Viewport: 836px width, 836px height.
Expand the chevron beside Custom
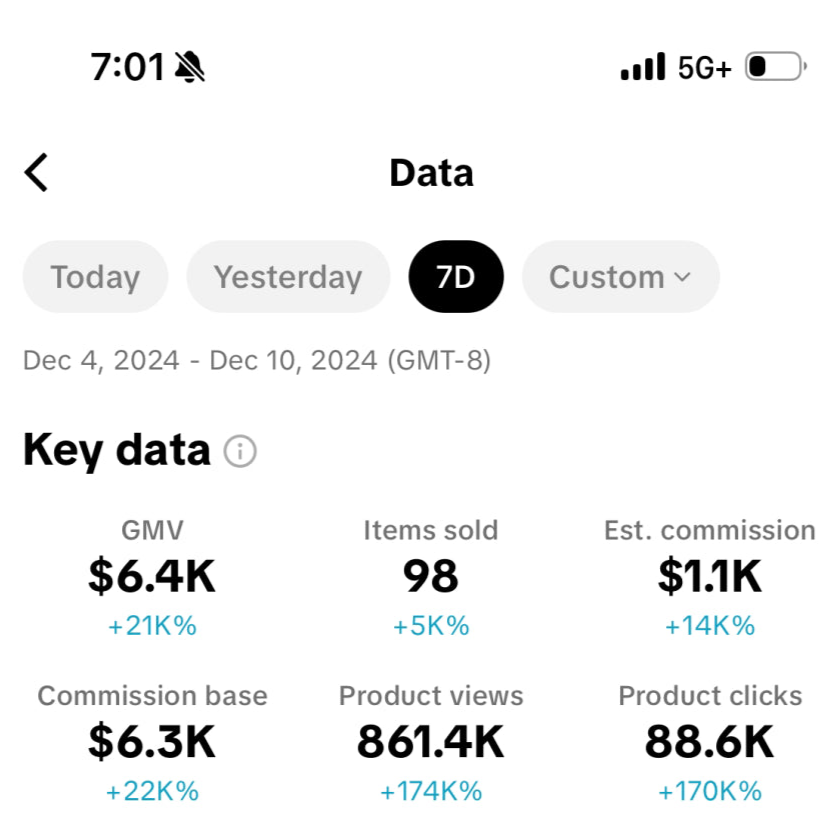click(x=682, y=277)
